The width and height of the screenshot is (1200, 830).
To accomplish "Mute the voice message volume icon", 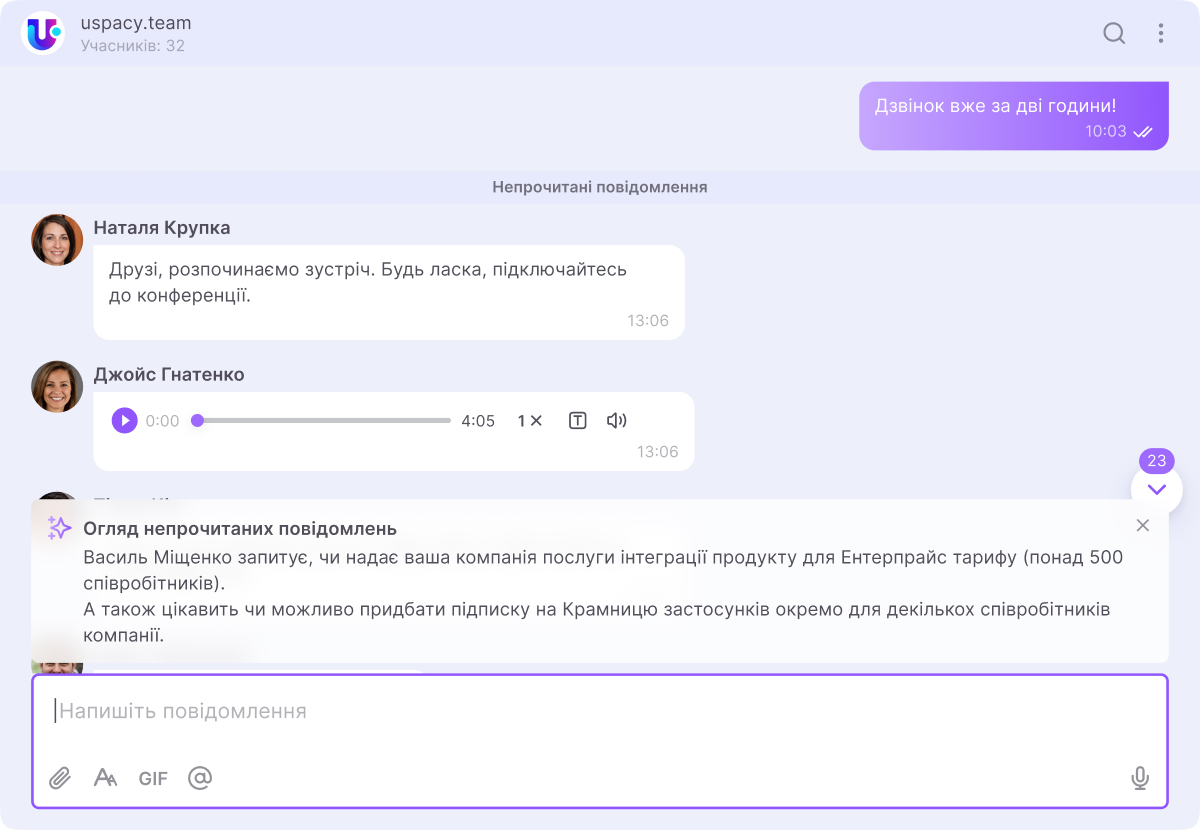I will pos(617,421).
